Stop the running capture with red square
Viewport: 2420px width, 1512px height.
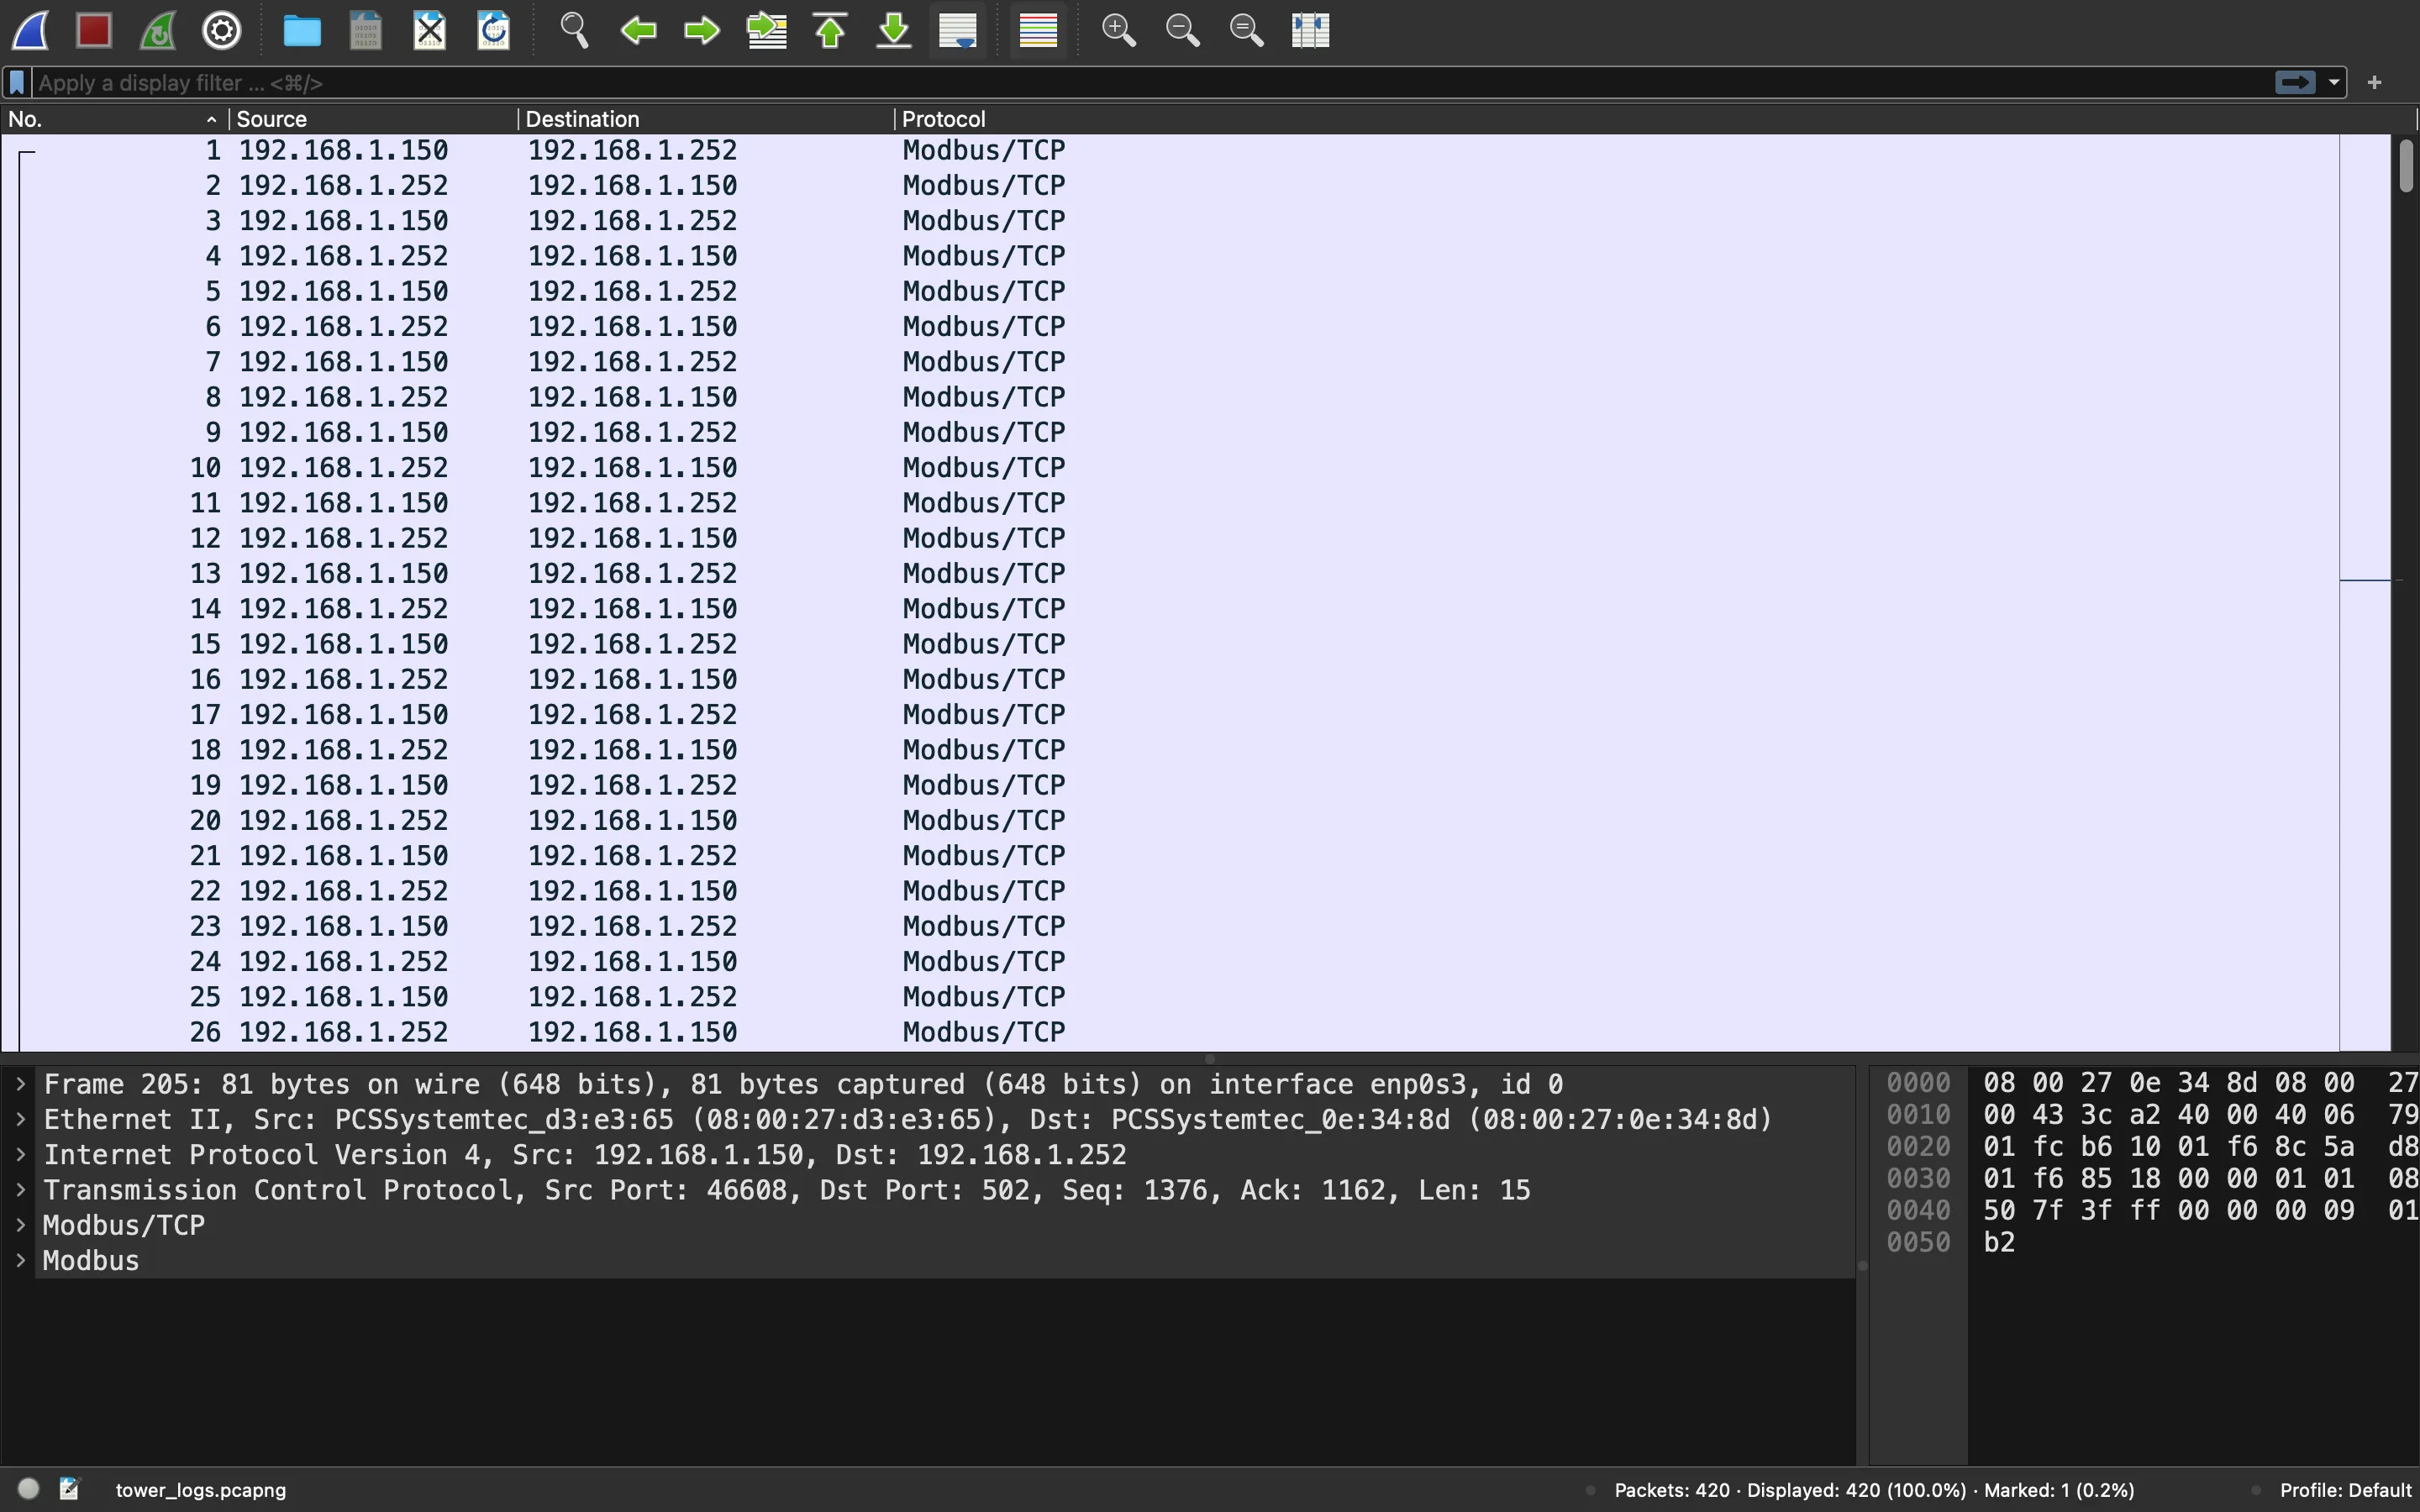click(x=94, y=30)
